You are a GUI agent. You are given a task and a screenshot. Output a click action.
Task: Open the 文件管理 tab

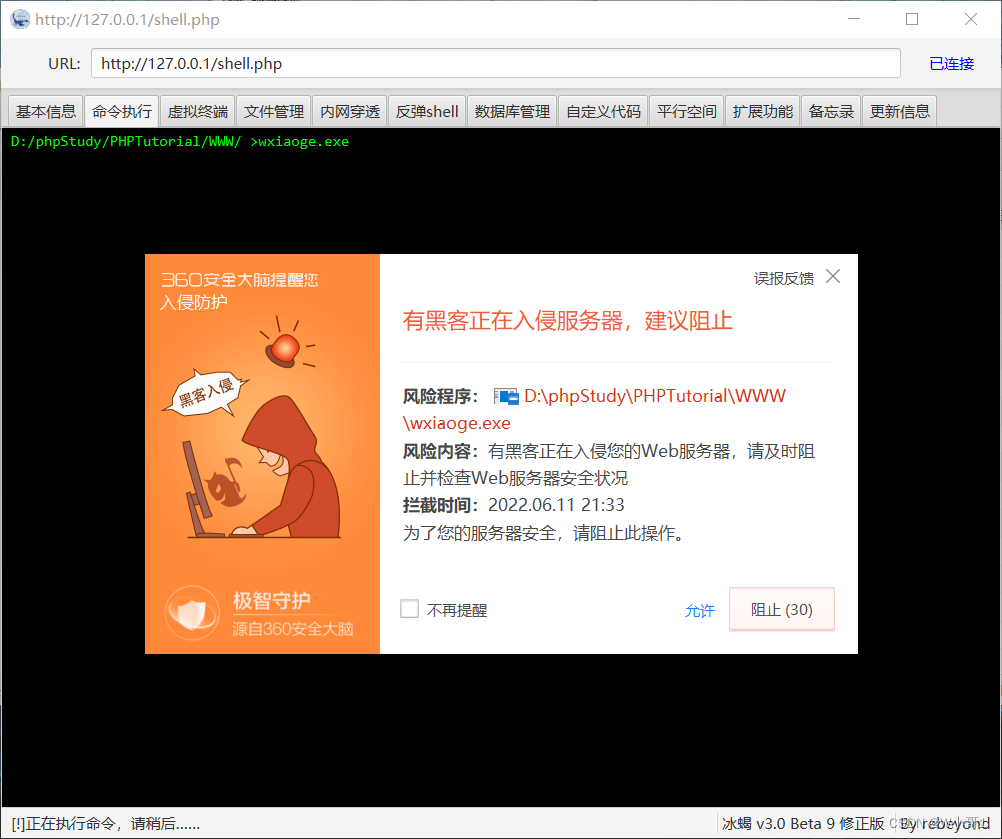pyautogui.click(x=273, y=111)
